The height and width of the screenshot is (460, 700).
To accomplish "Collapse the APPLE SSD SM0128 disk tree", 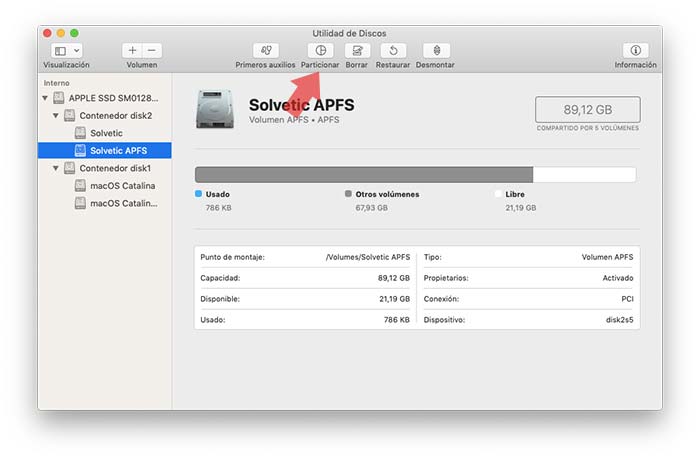I will 45,98.
